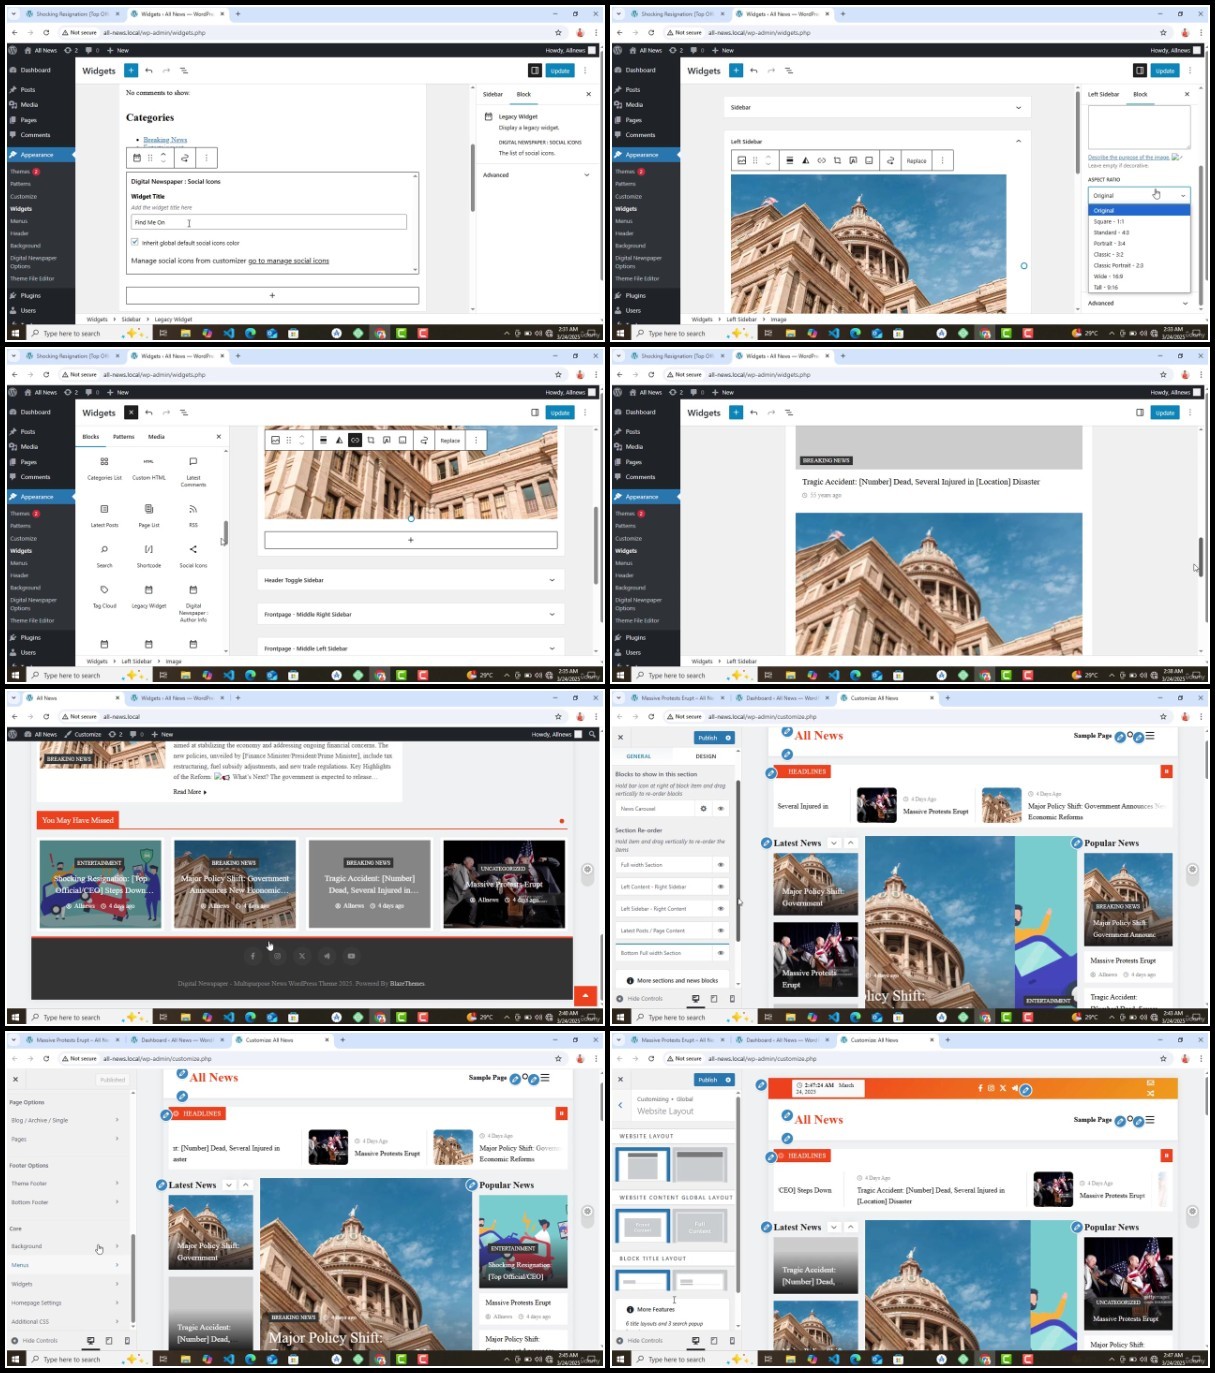
Task: Toggle Left Sidebar - Right Content eye visibility
Action: coord(720,909)
